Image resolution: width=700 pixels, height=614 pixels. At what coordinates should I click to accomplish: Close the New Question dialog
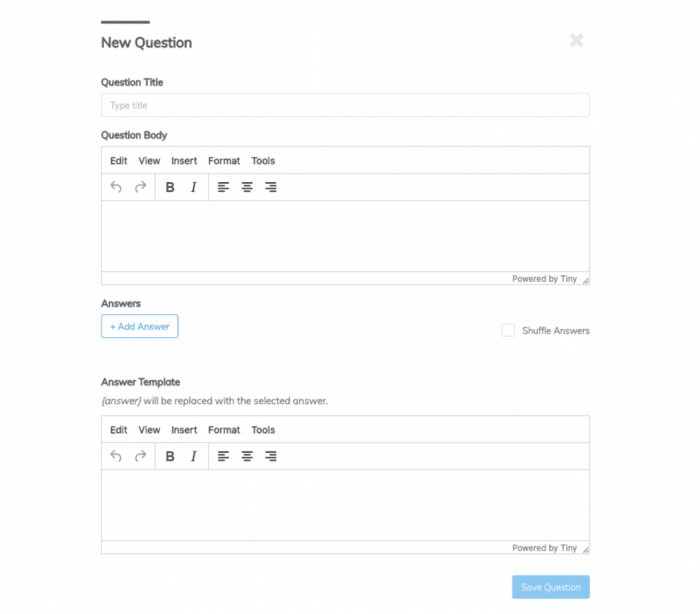tap(576, 41)
